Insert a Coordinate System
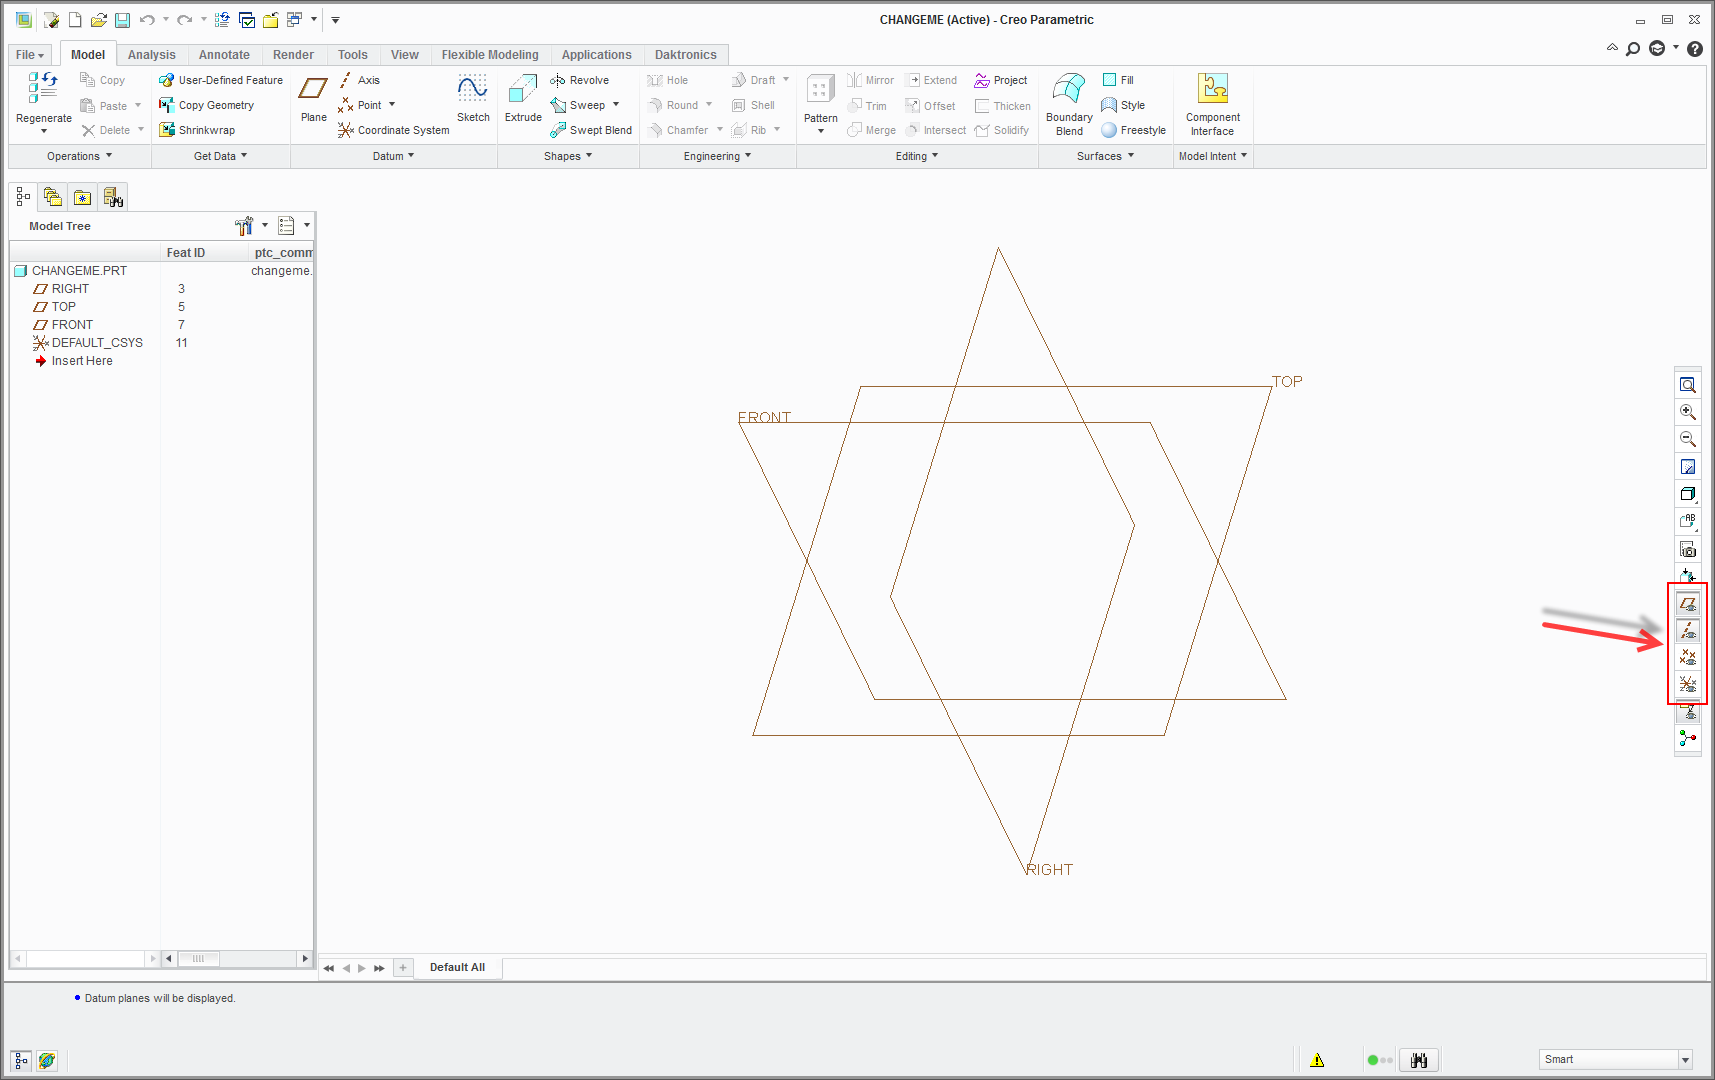Image resolution: width=1715 pixels, height=1080 pixels. tap(394, 130)
